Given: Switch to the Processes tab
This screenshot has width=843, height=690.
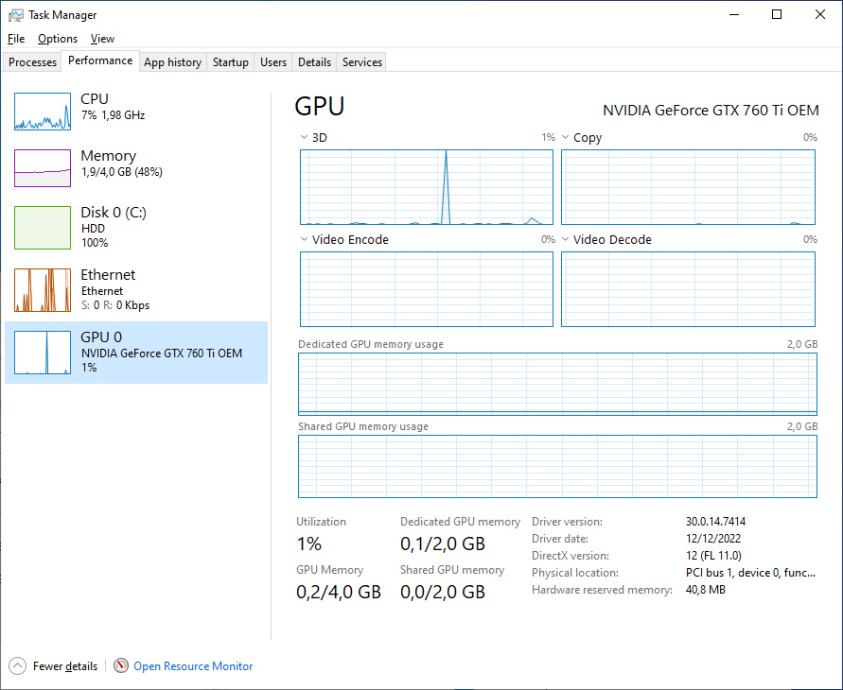Looking at the screenshot, I should click(33, 62).
